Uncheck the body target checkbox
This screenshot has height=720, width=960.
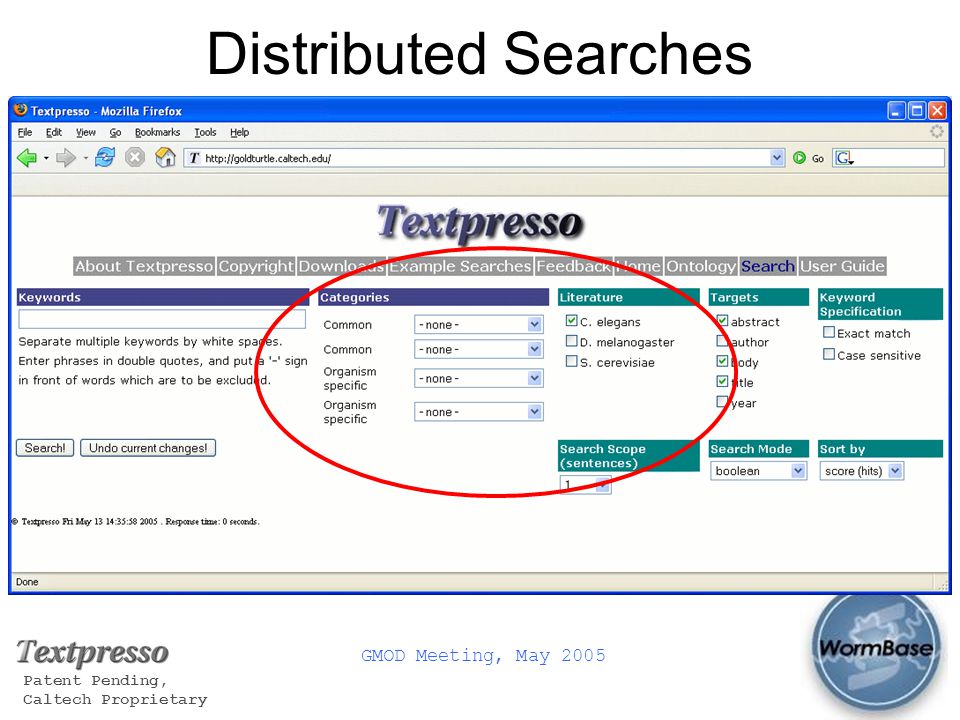click(x=722, y=361)
